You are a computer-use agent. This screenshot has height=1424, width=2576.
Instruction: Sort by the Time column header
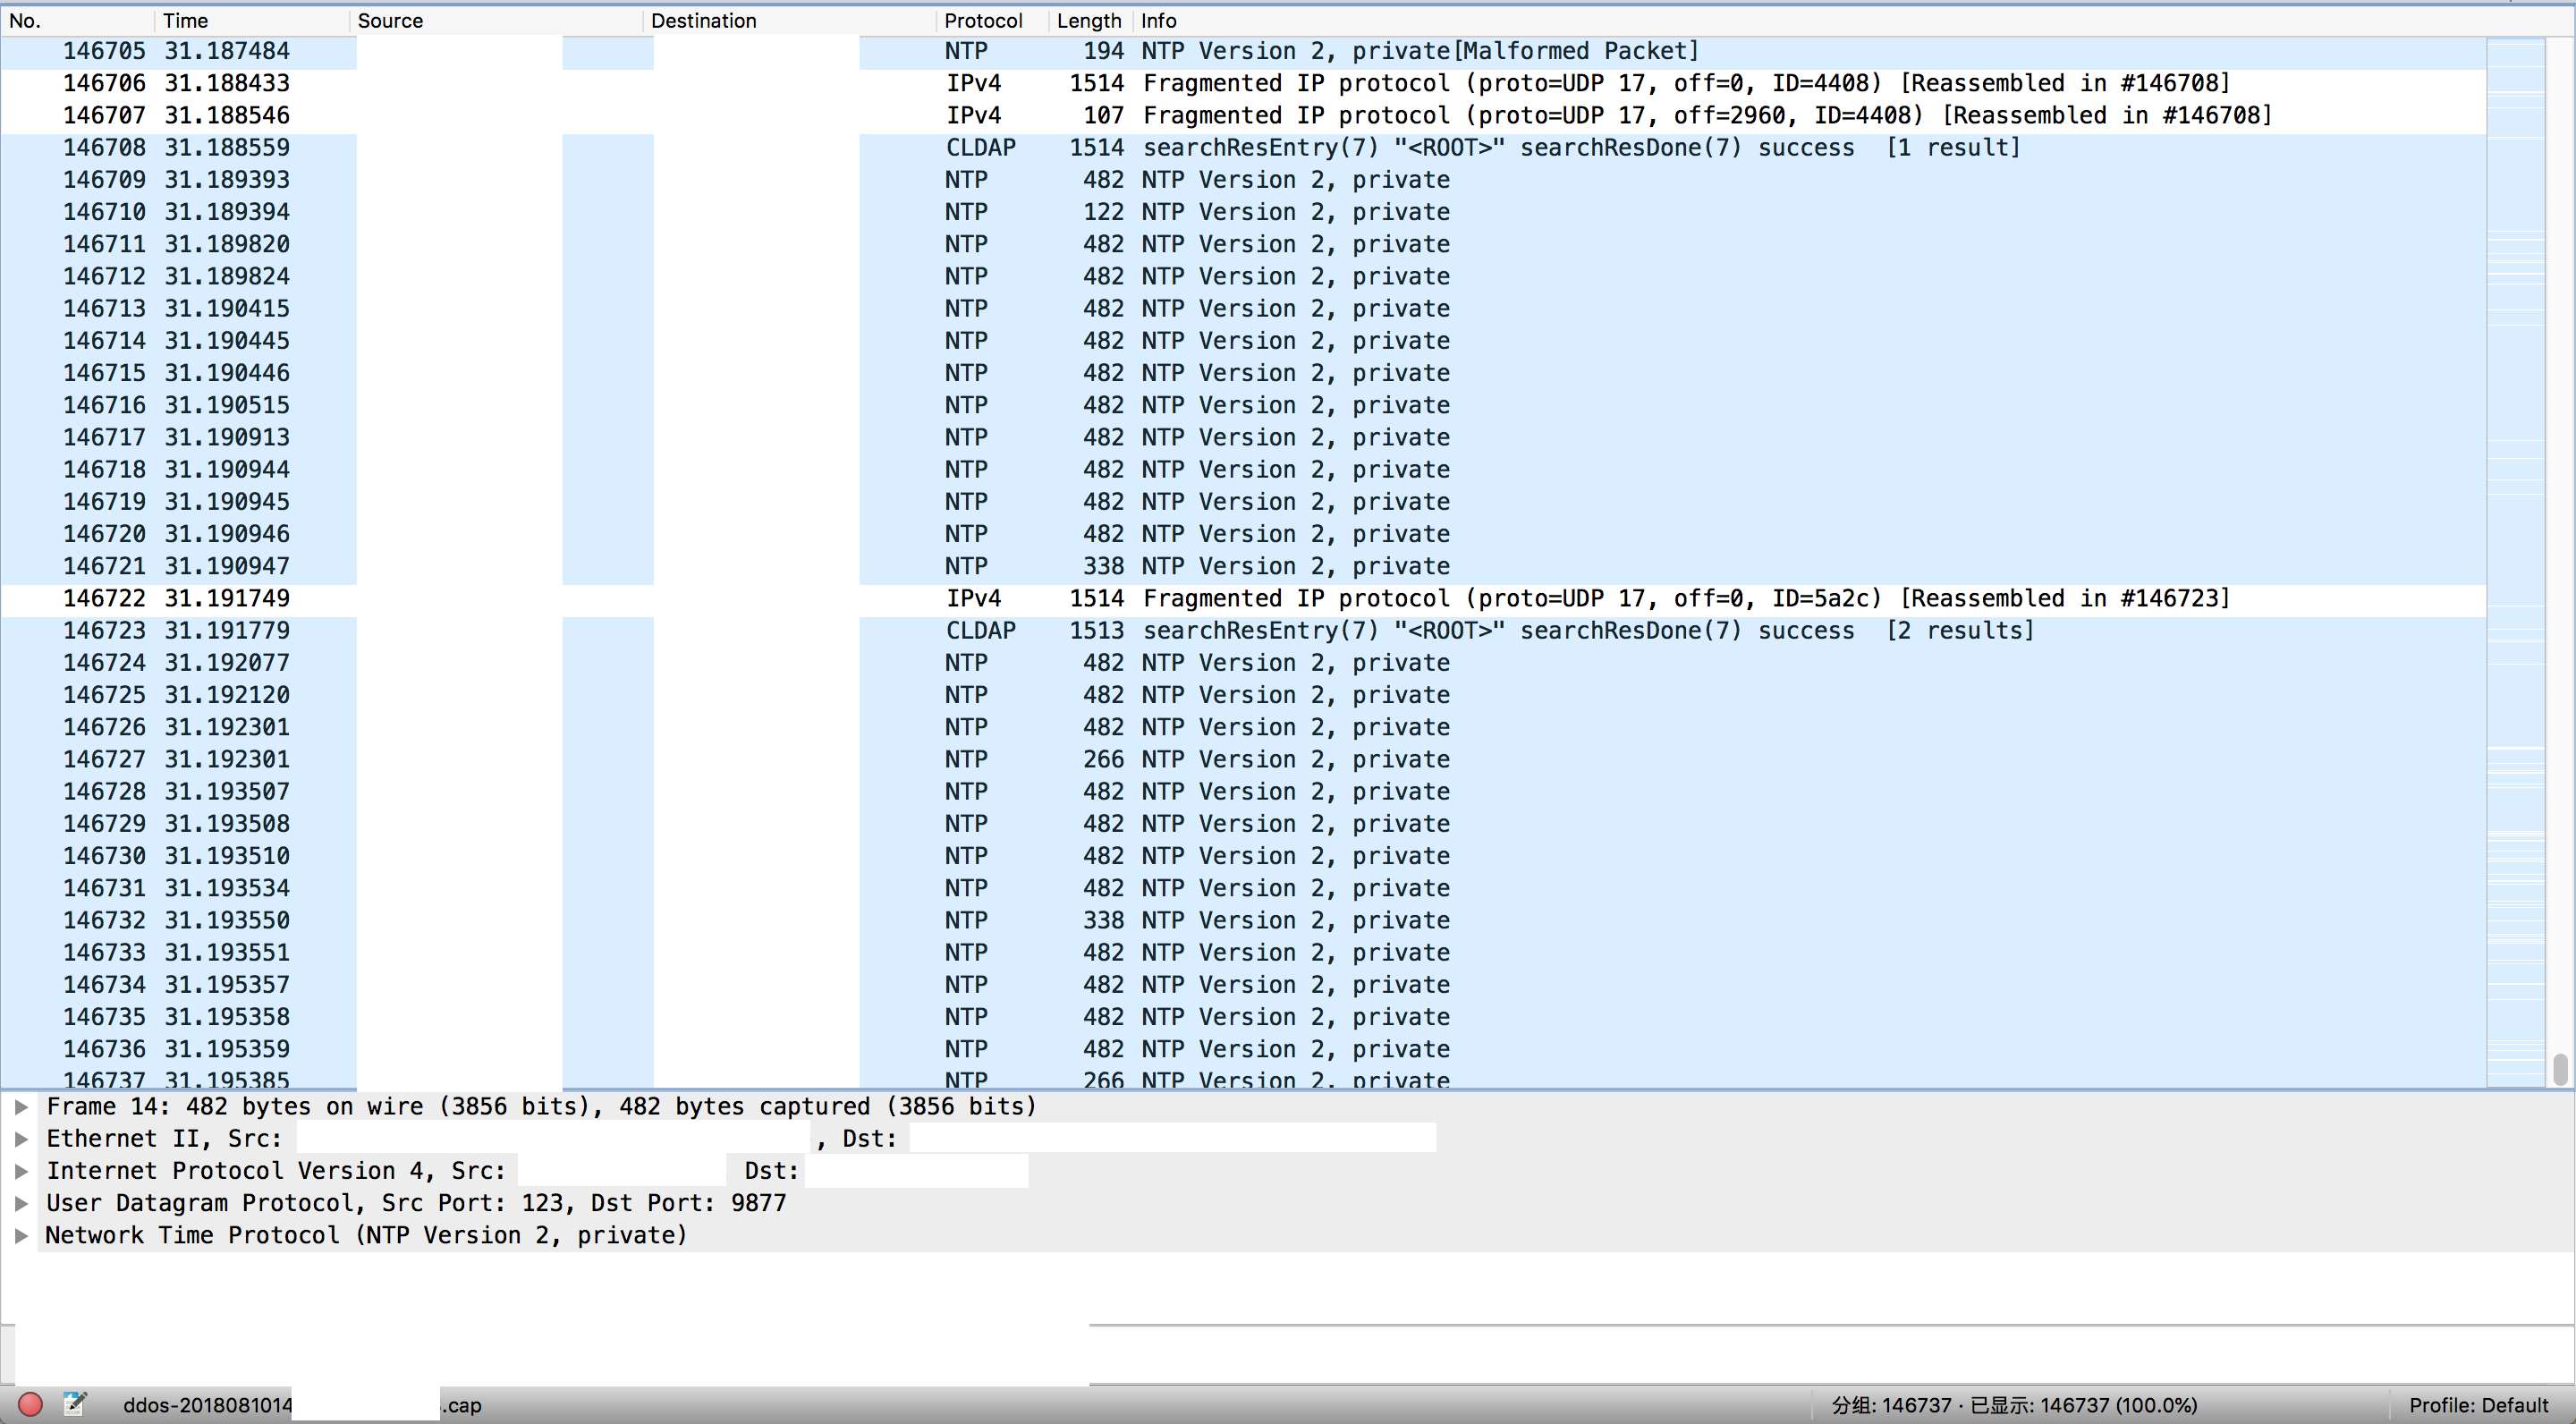[x=252, y=20]
